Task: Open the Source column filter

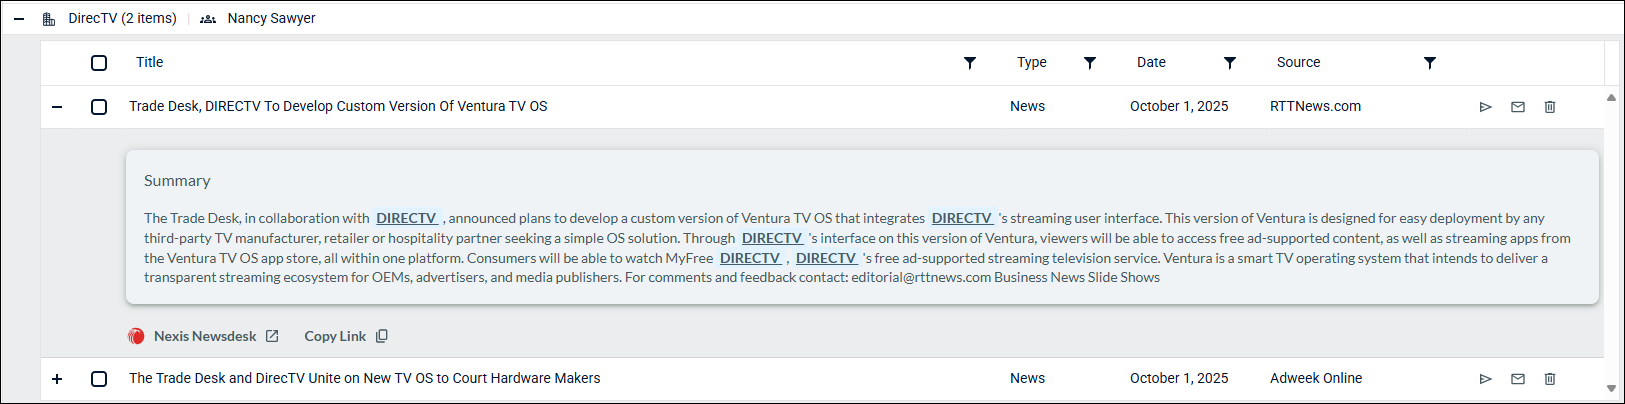Action: [1430, 63]
